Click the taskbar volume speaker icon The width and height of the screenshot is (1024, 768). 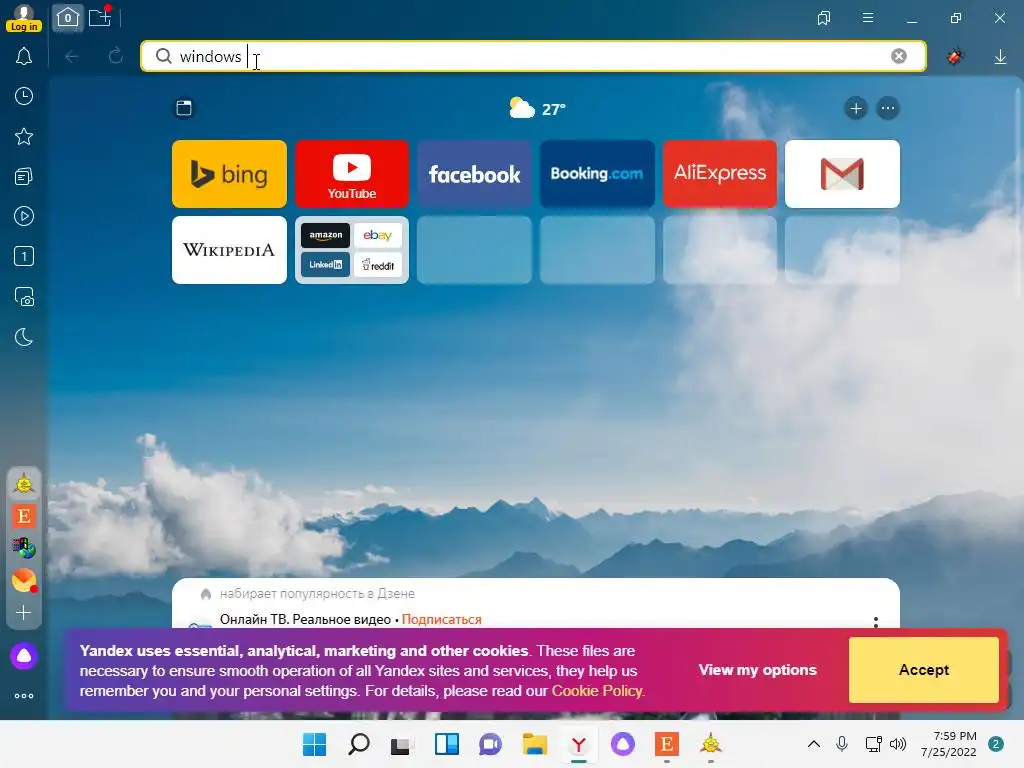(898, 744)
